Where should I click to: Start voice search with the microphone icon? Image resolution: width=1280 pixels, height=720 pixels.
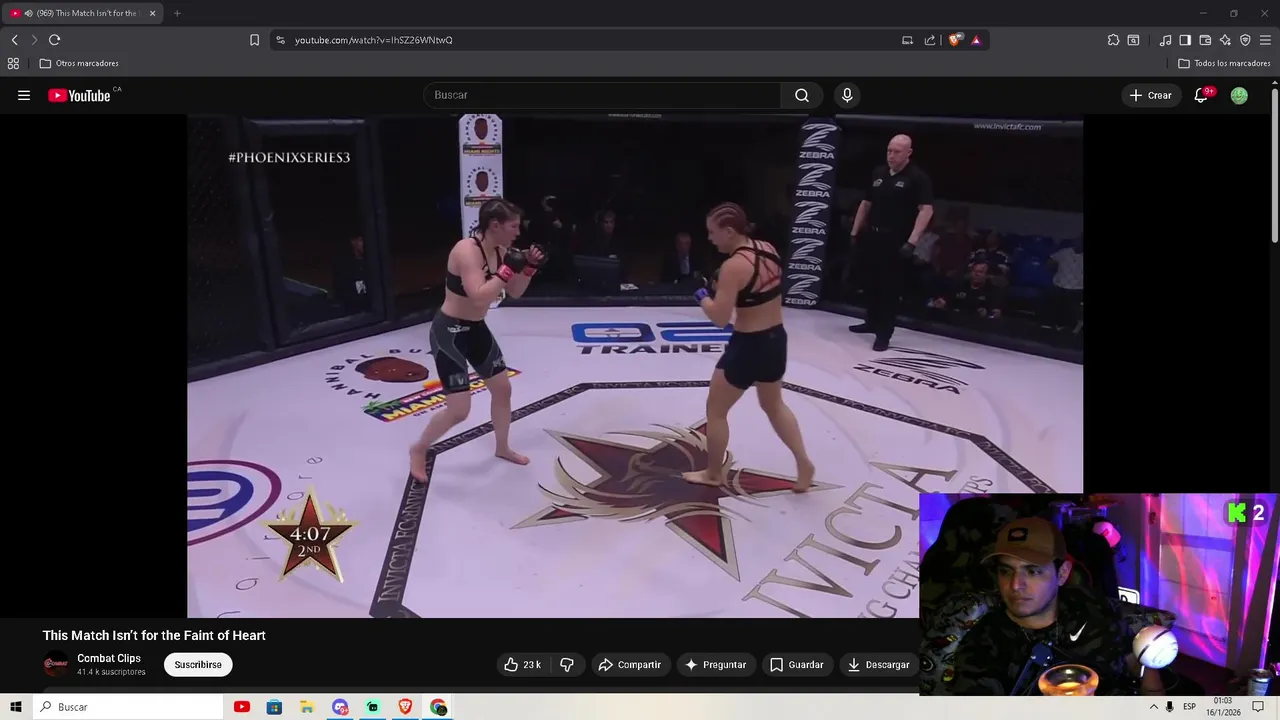click(847, 95)
